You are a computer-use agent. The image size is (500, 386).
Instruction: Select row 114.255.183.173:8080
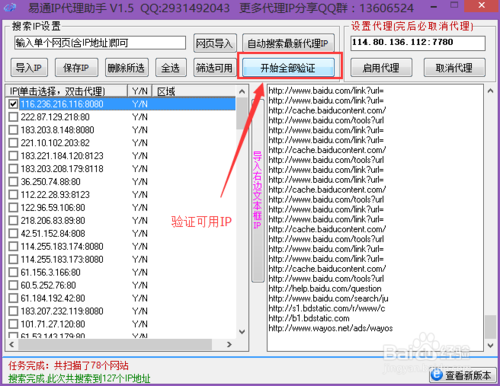pos(121,259)
